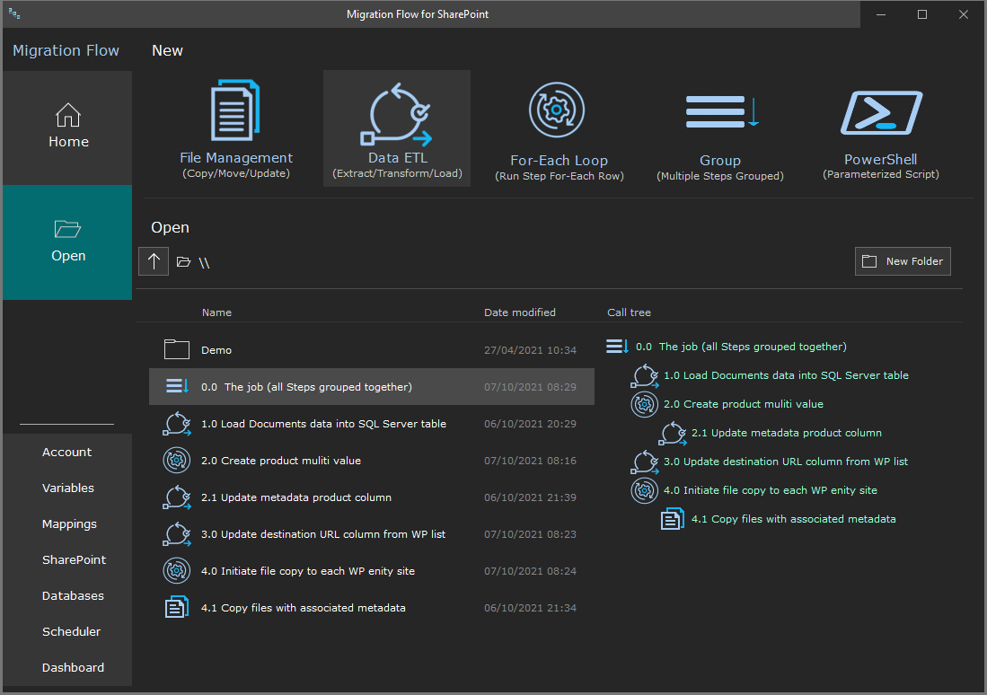Click ETL icon of 3.0 Update destination row

pos(177,534)
